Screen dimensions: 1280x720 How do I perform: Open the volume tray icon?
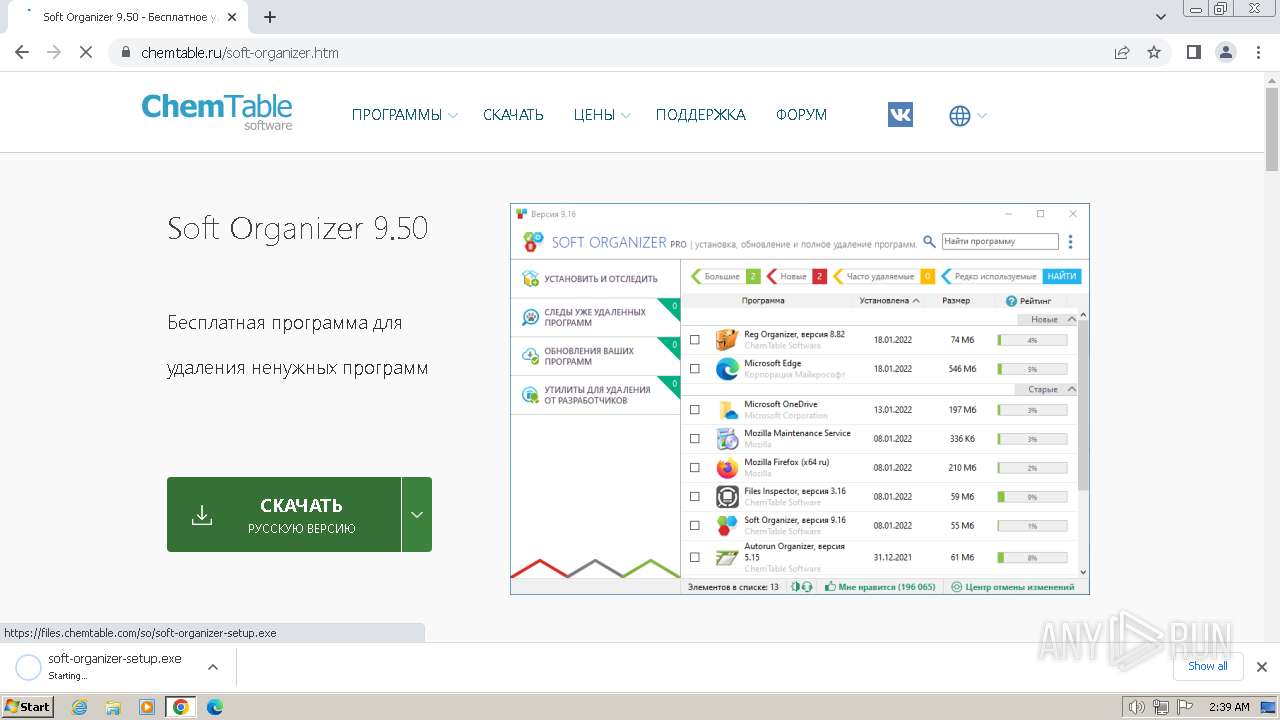click(x=1136, y=707)
